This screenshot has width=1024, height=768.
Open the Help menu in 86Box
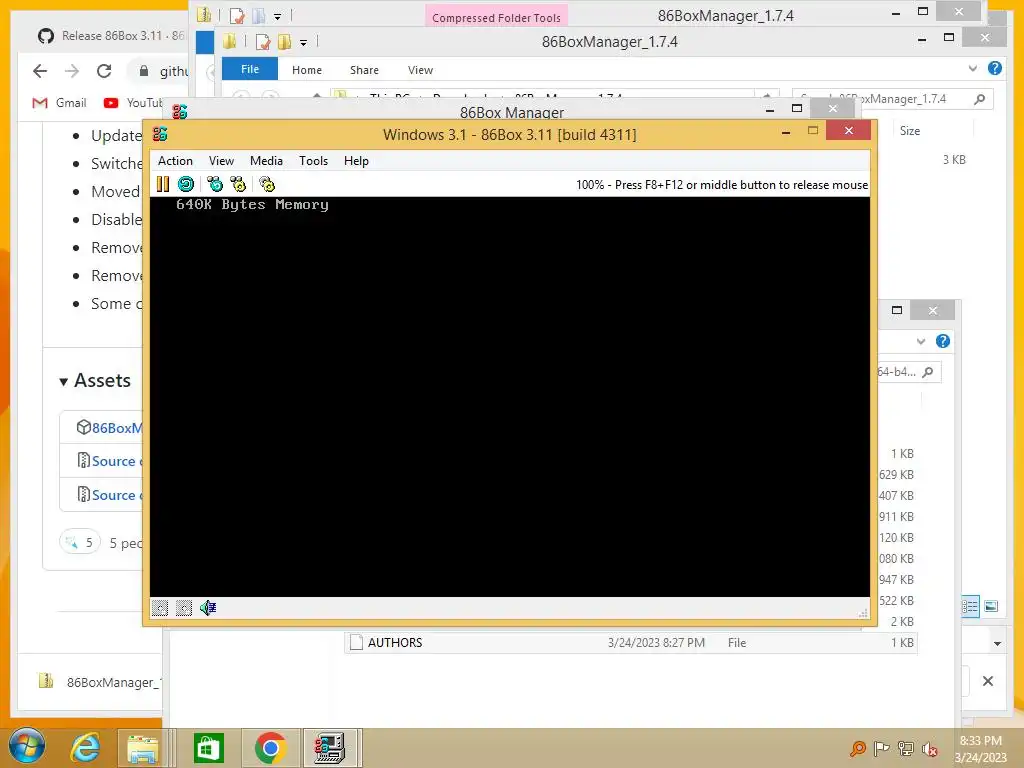tap(357, 161)
